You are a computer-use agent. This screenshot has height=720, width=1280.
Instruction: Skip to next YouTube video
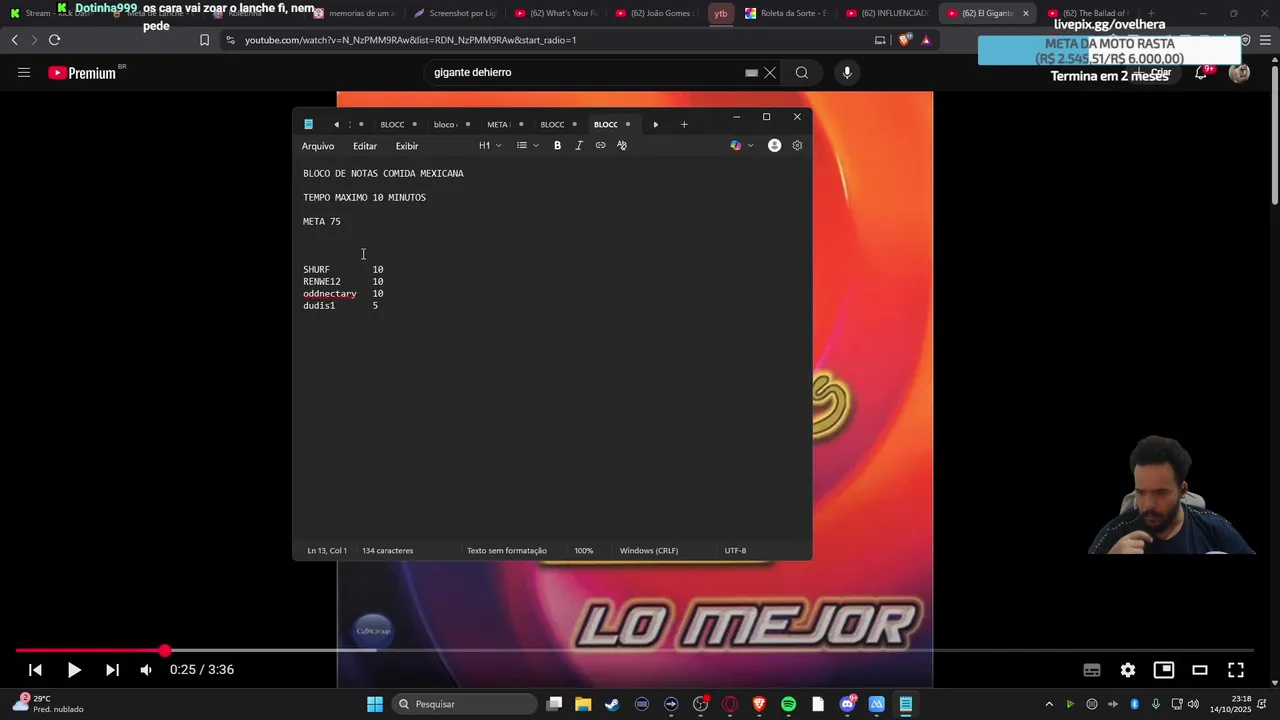click(x=112, y=670)
